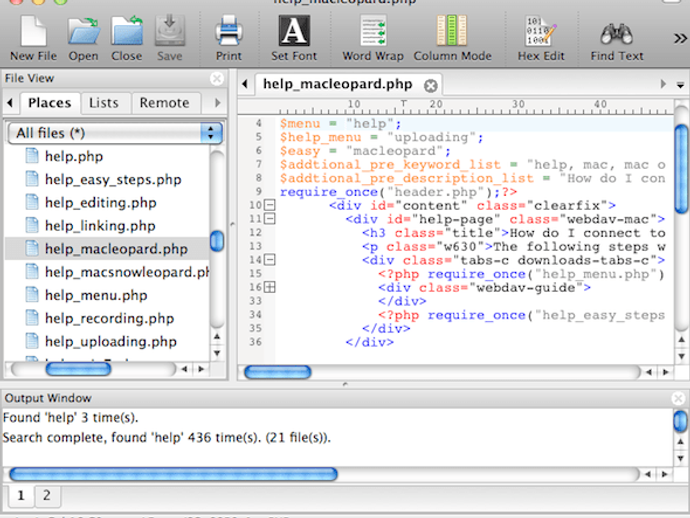Click the editor scroll-up arrow
Image resolution: width=690 pixels, height=518 pixels.
click(x=681, y=340)
